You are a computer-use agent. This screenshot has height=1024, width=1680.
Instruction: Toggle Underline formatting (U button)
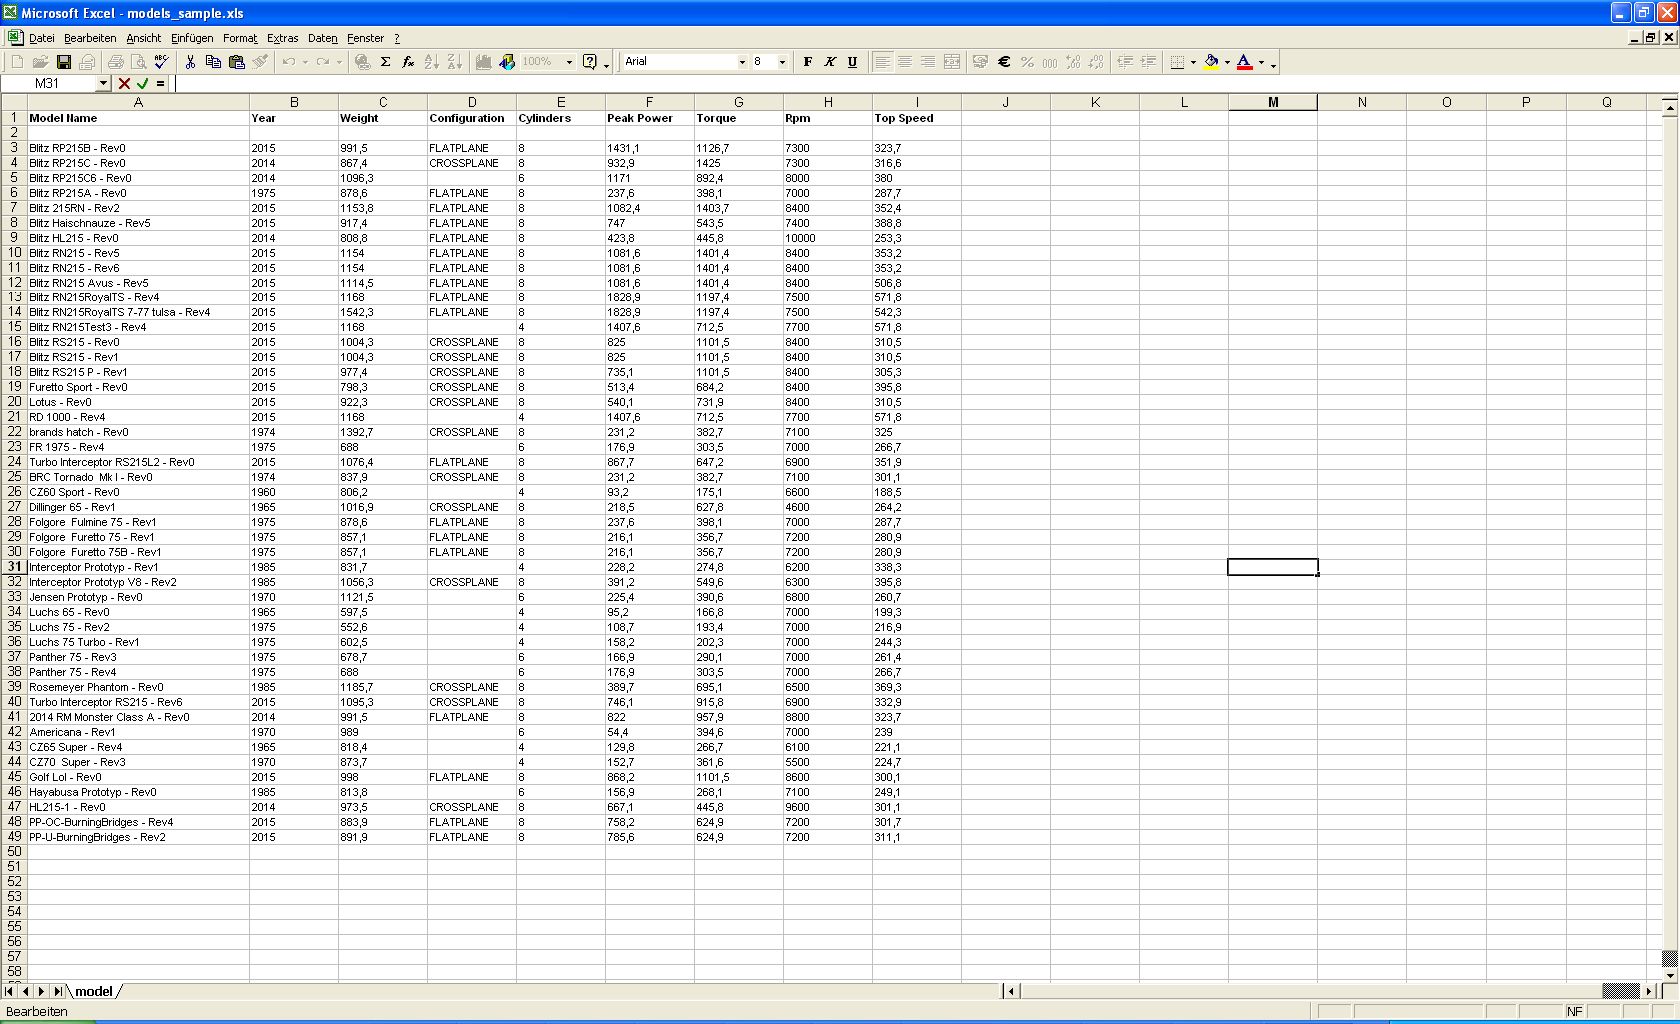coord(852,62)
